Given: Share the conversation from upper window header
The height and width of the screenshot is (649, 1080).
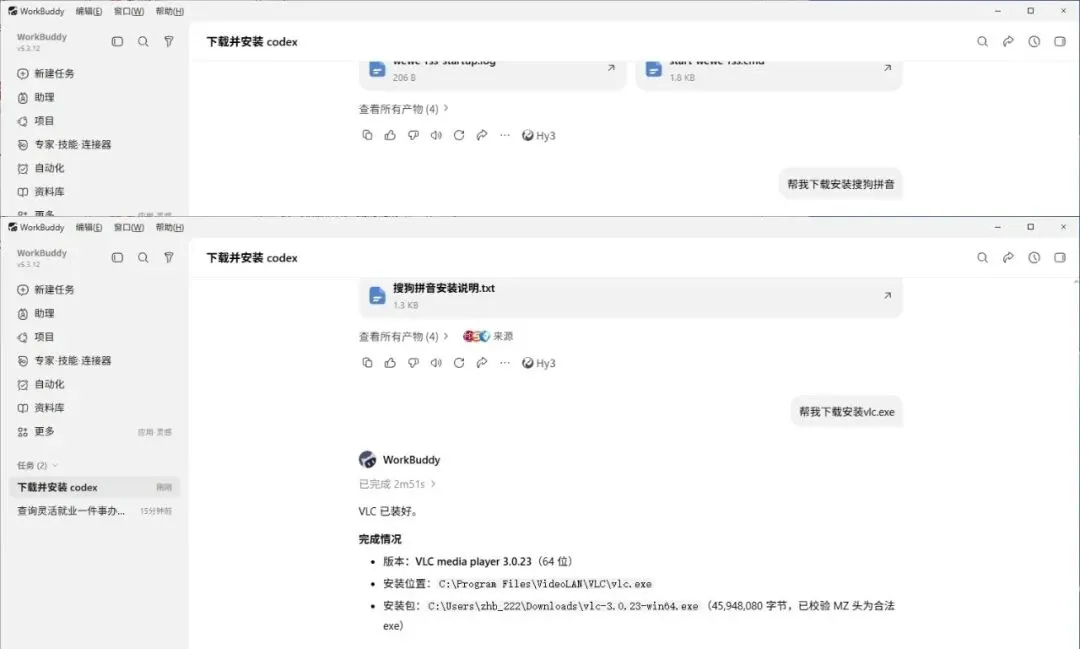Looking at the screenshot, I should pyautogui.click(x=1008, y=41).
